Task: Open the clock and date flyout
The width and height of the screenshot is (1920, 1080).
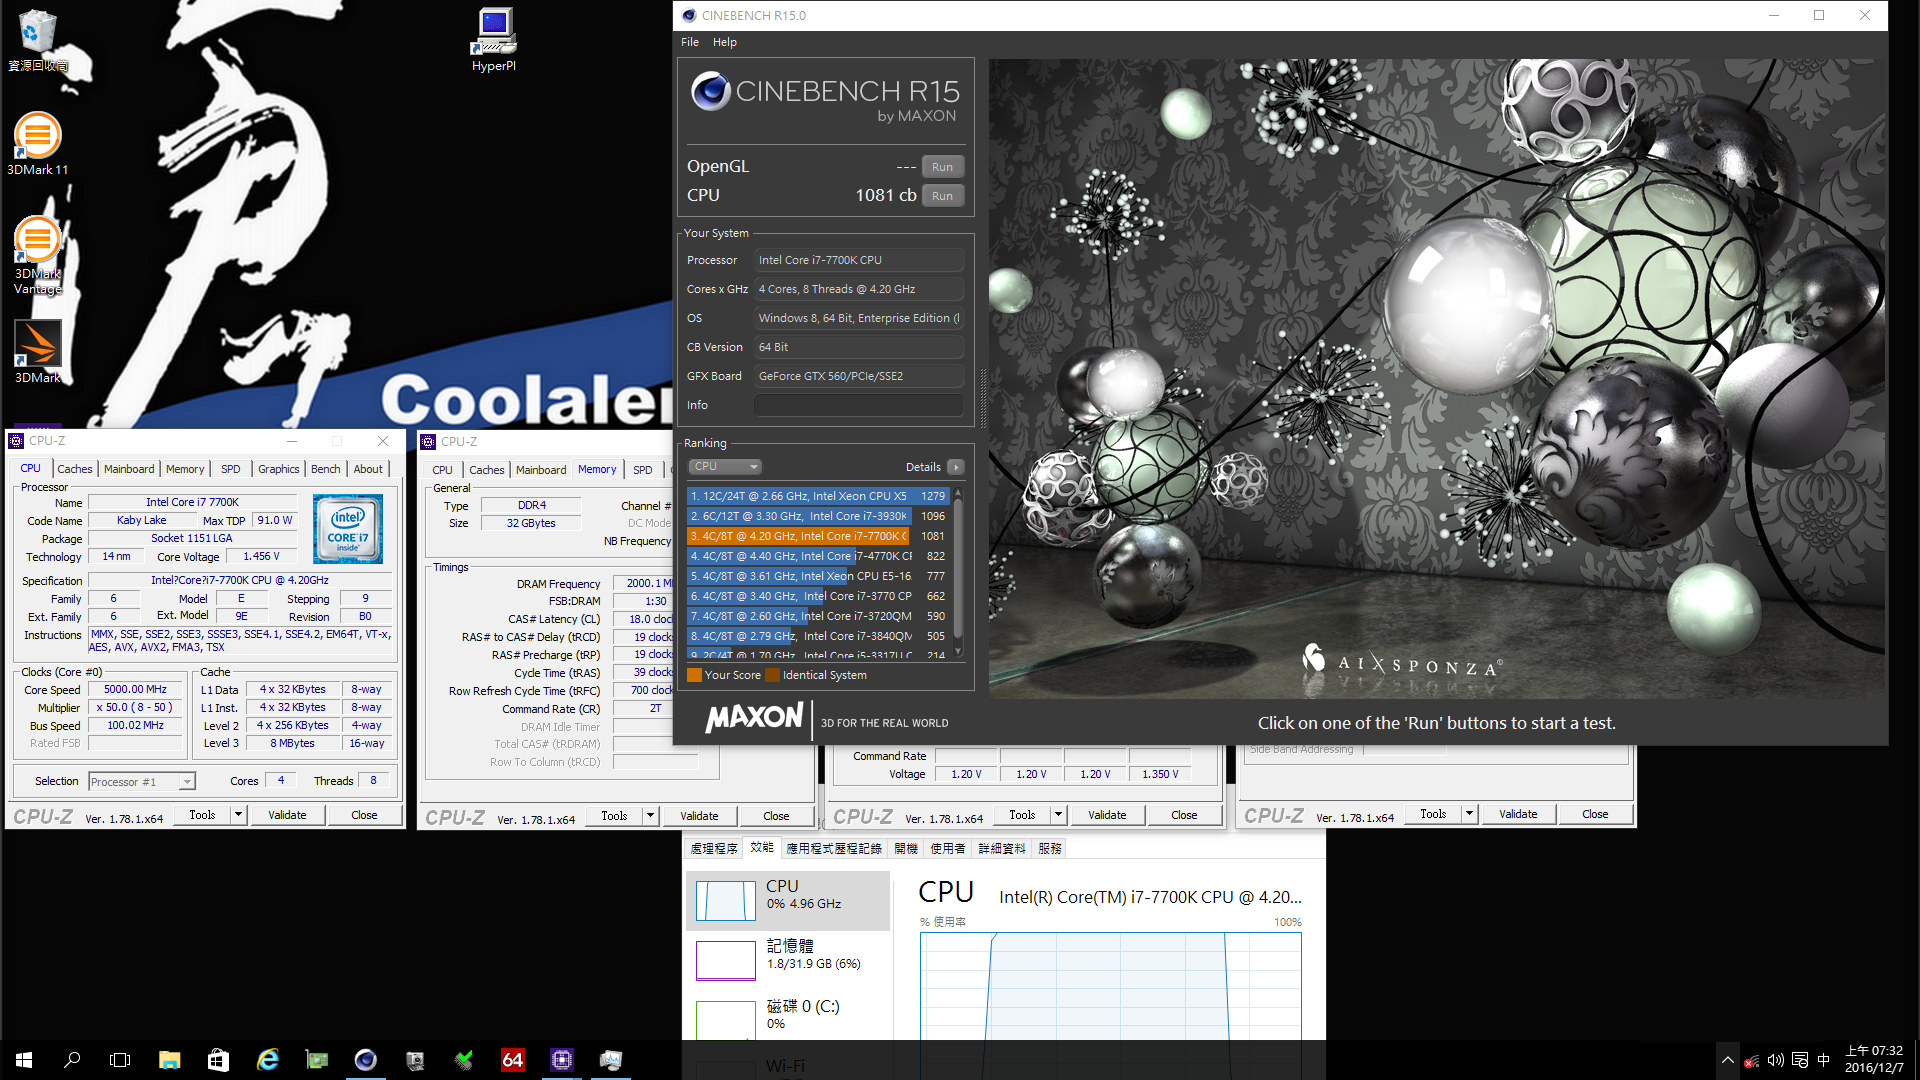Action: (x=1874, y=1060)
